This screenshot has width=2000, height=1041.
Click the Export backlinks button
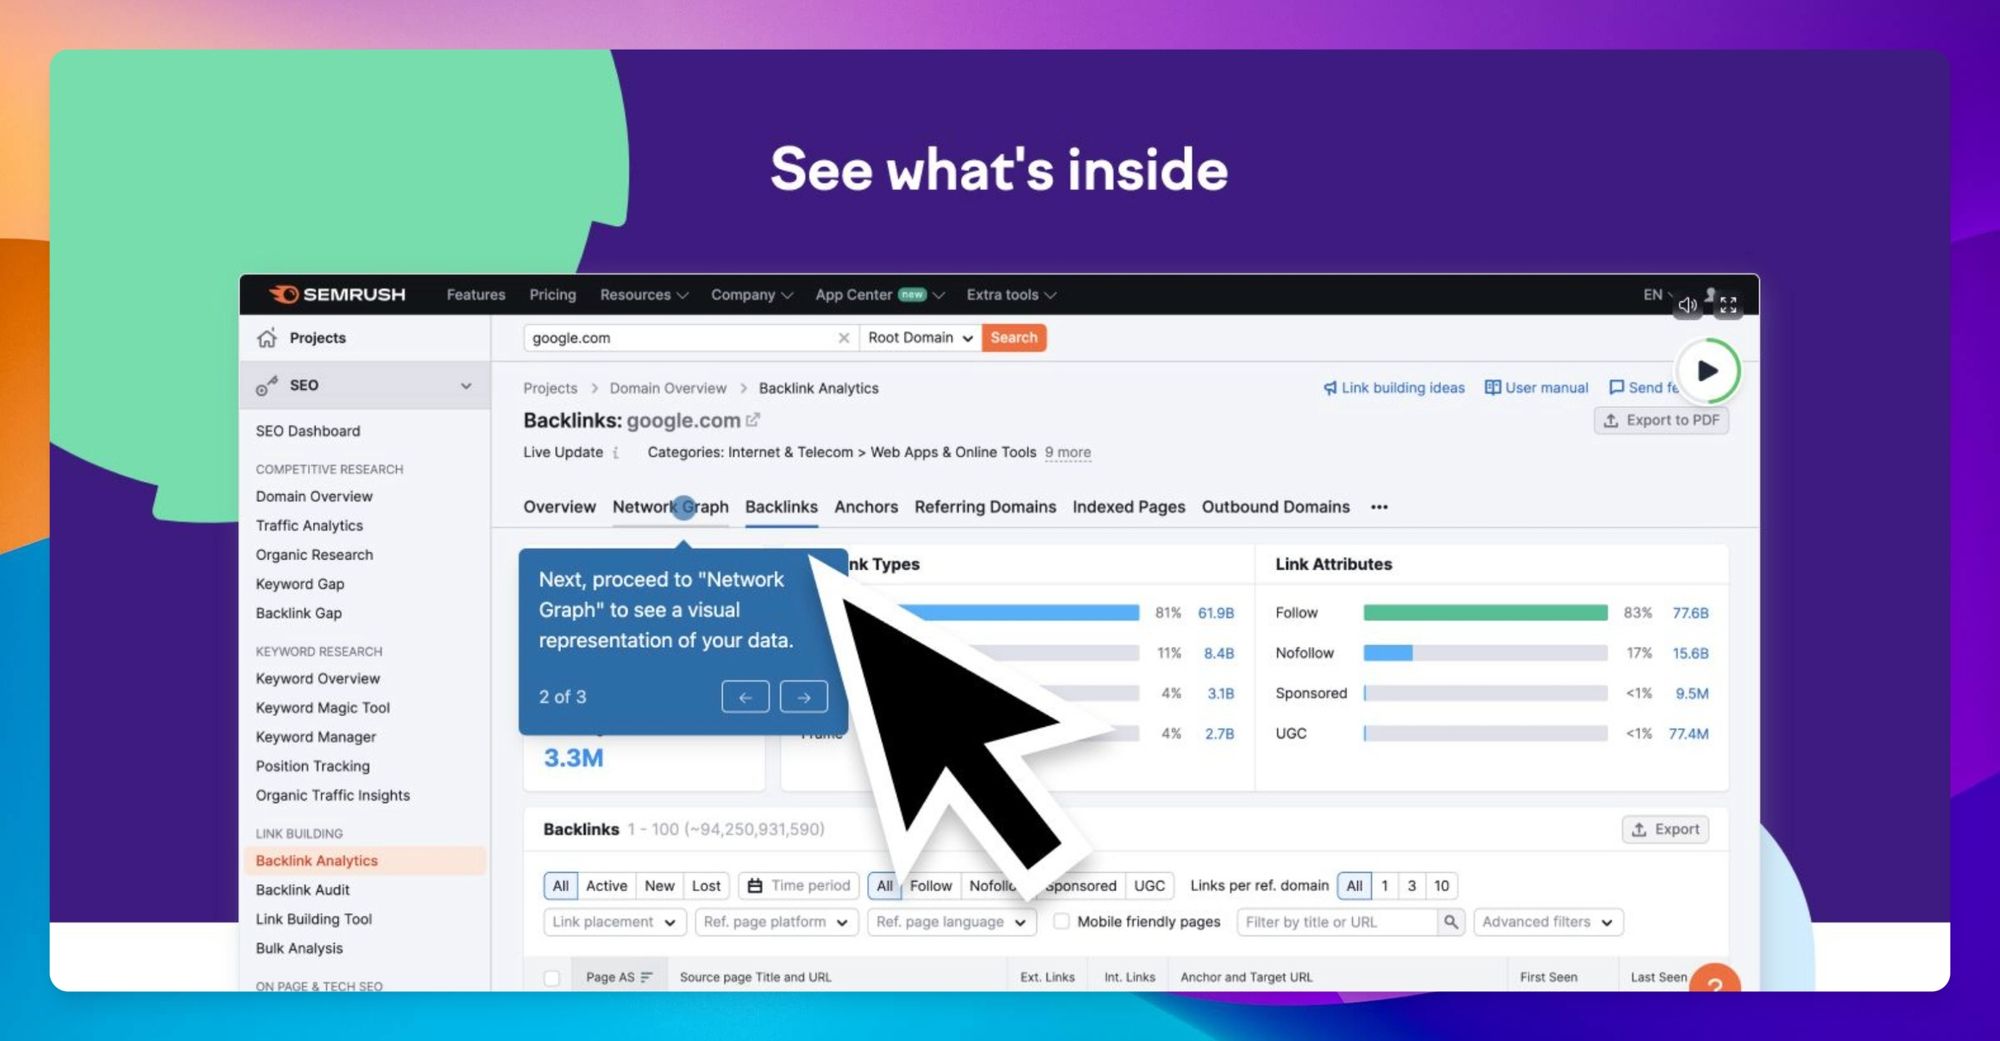pyautogui.click(x=1665, y=830)
